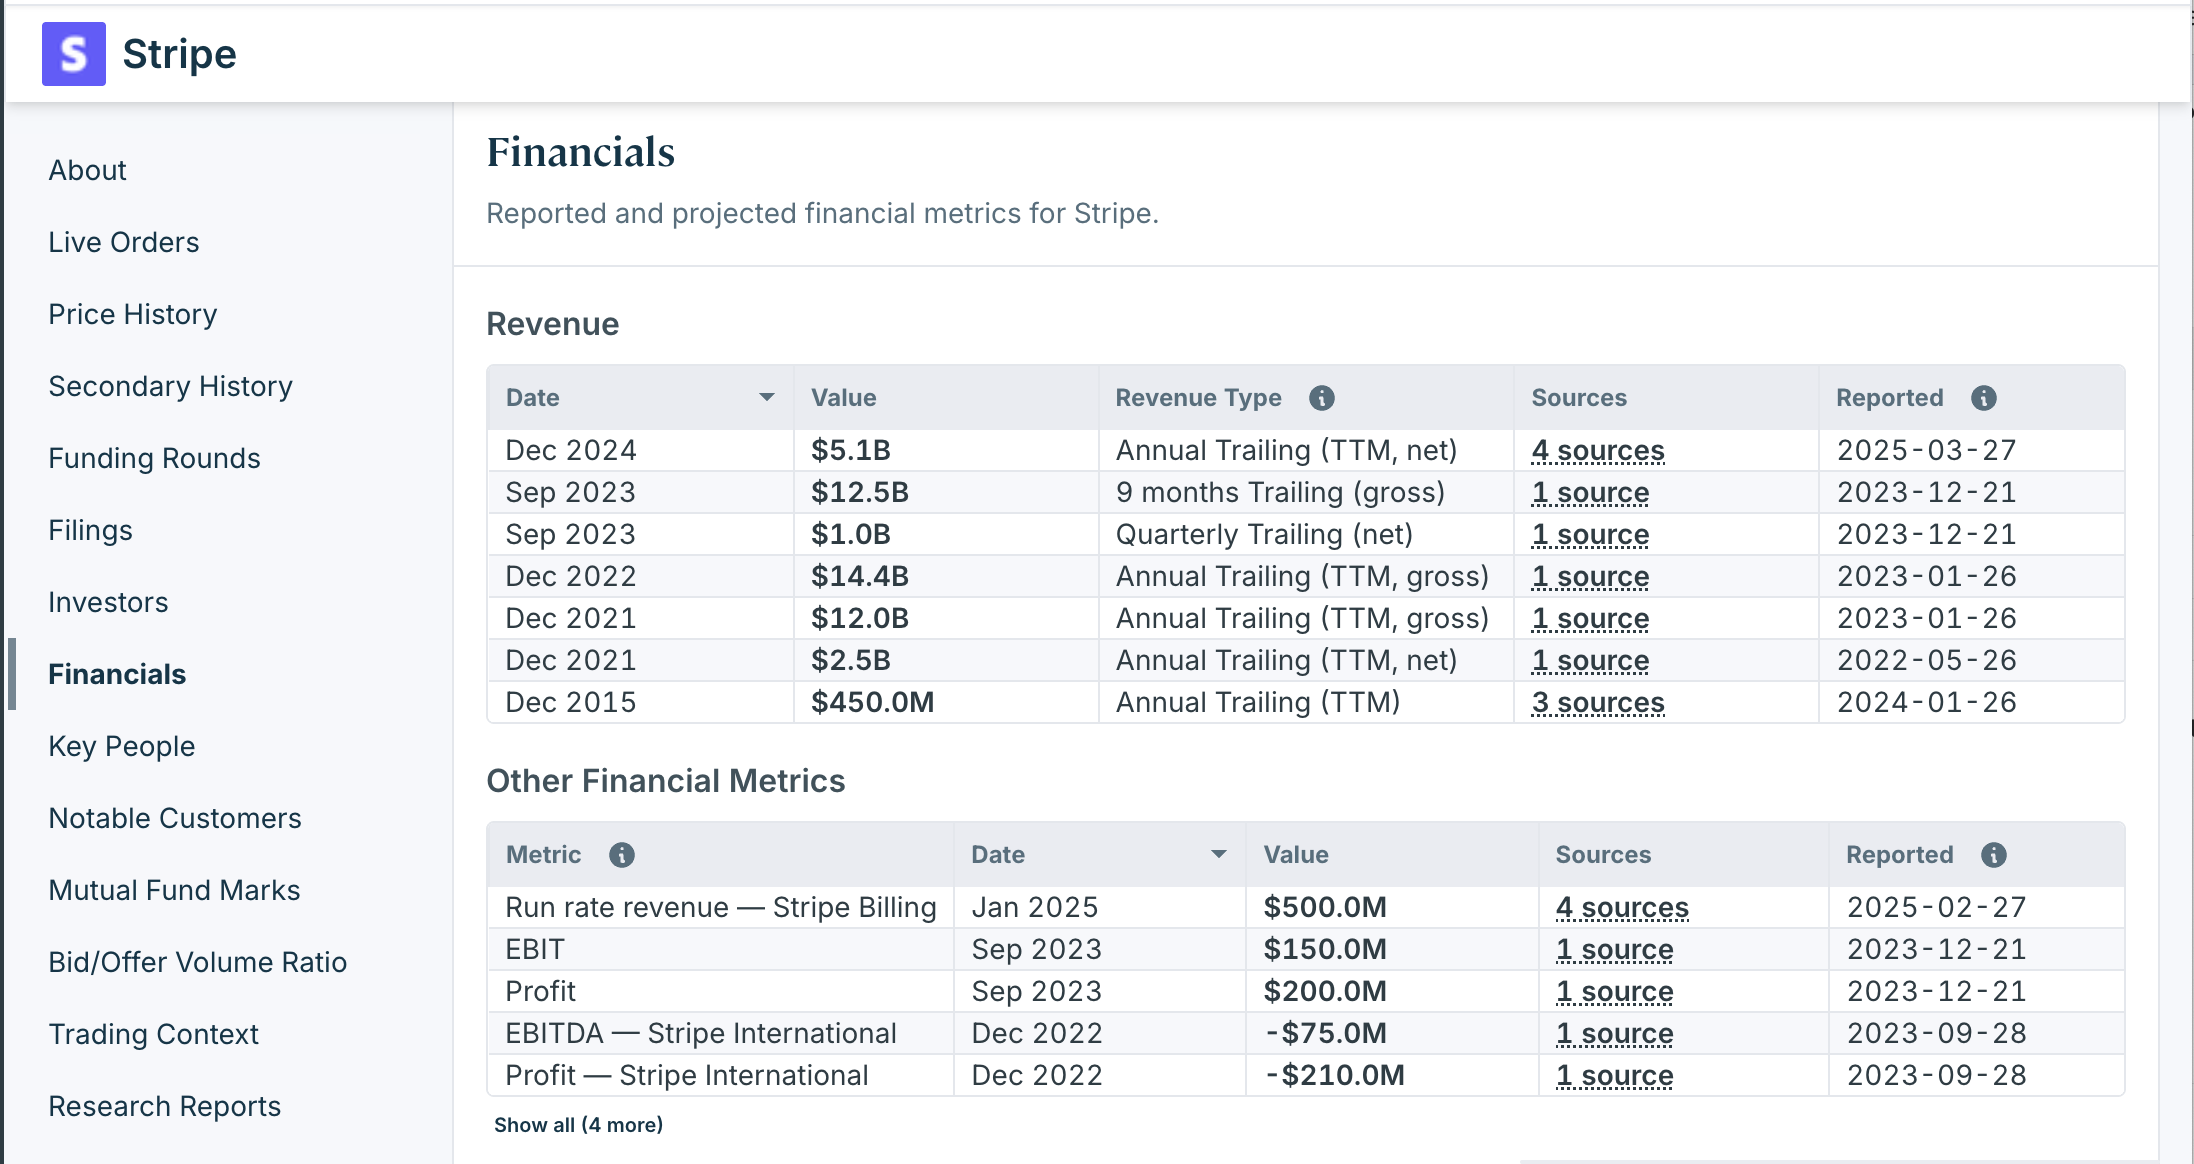The width and height of the screenshot is (2194, 1164).
Task: Go to Bid/Offer Volume Ratio
Action: (198, 962)
